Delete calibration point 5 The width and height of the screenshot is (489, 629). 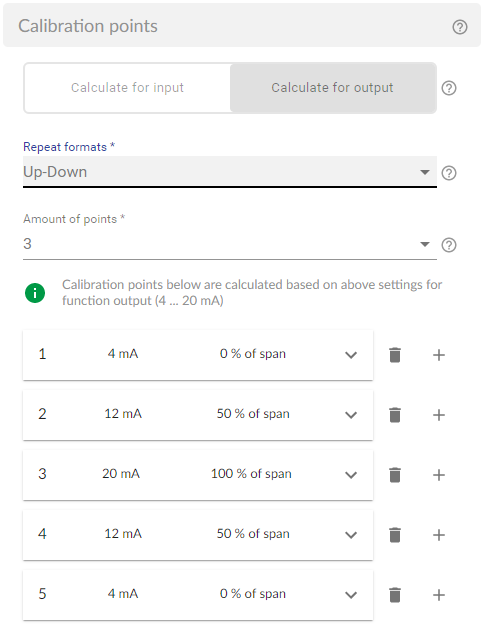point(395,595)
